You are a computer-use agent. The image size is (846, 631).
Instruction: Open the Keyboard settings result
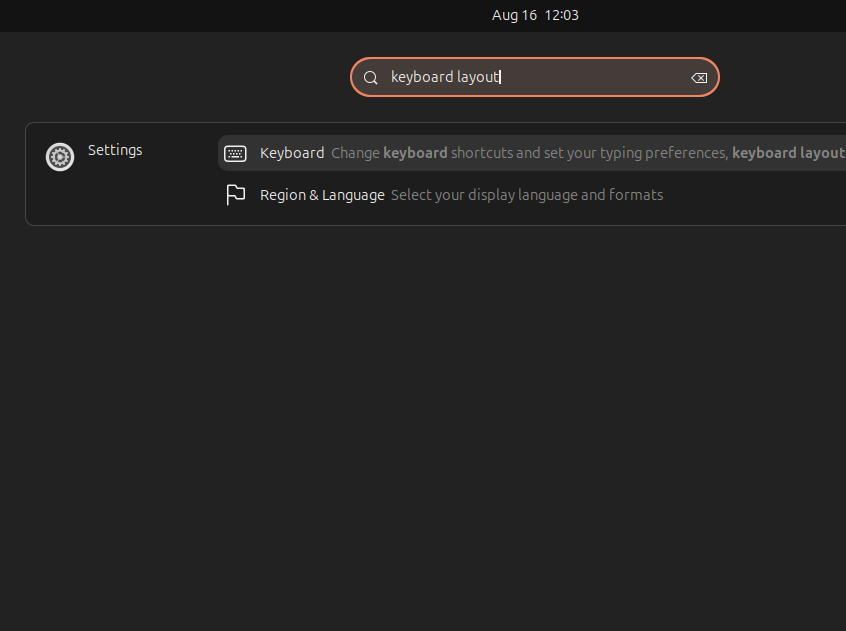pos(531,153)
